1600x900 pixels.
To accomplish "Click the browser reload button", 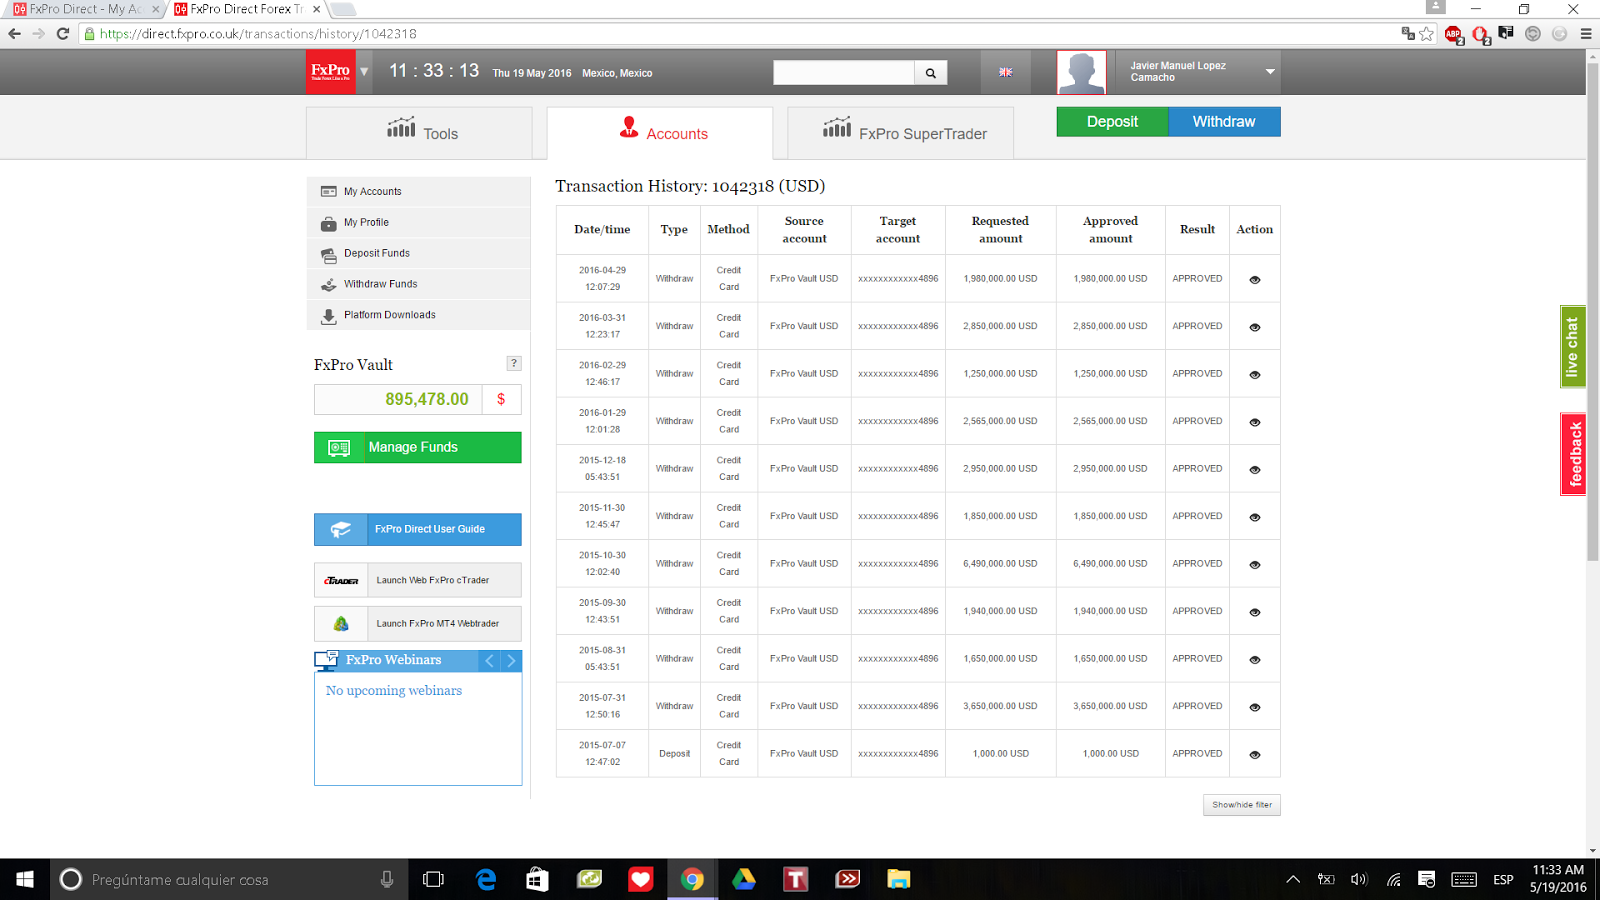I will point(63,34).
